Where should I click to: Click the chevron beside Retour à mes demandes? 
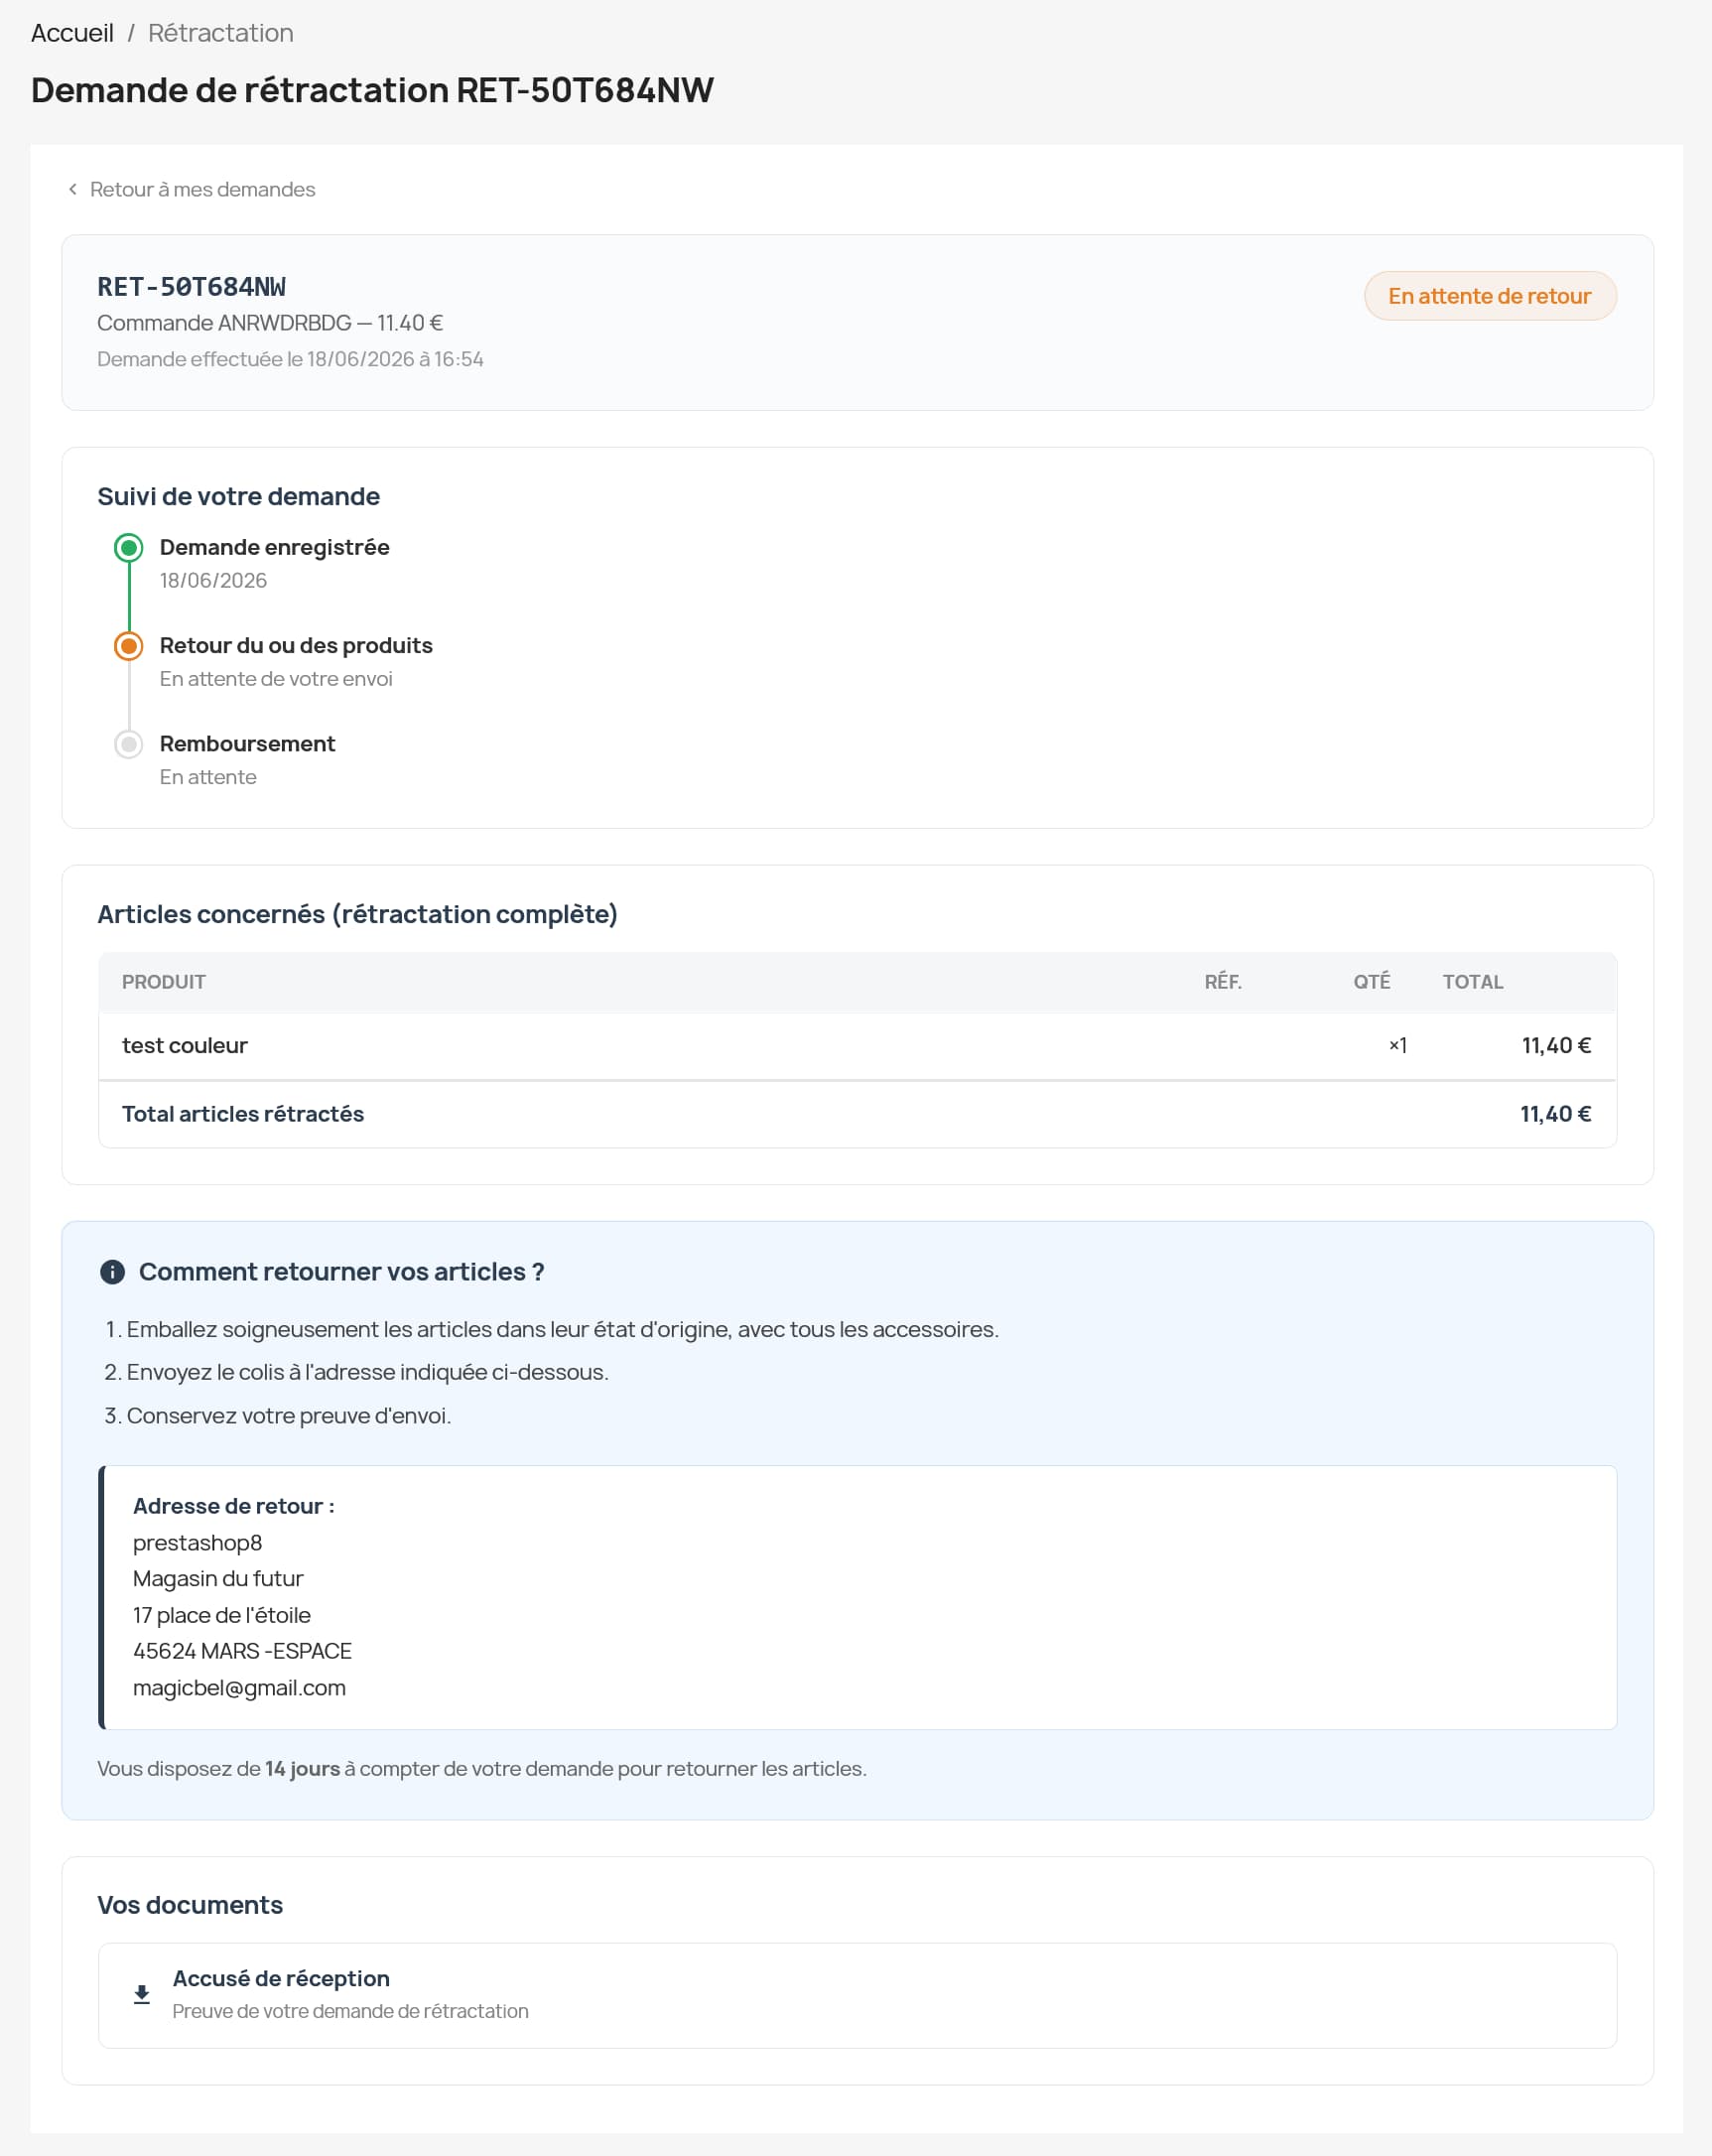72,189
